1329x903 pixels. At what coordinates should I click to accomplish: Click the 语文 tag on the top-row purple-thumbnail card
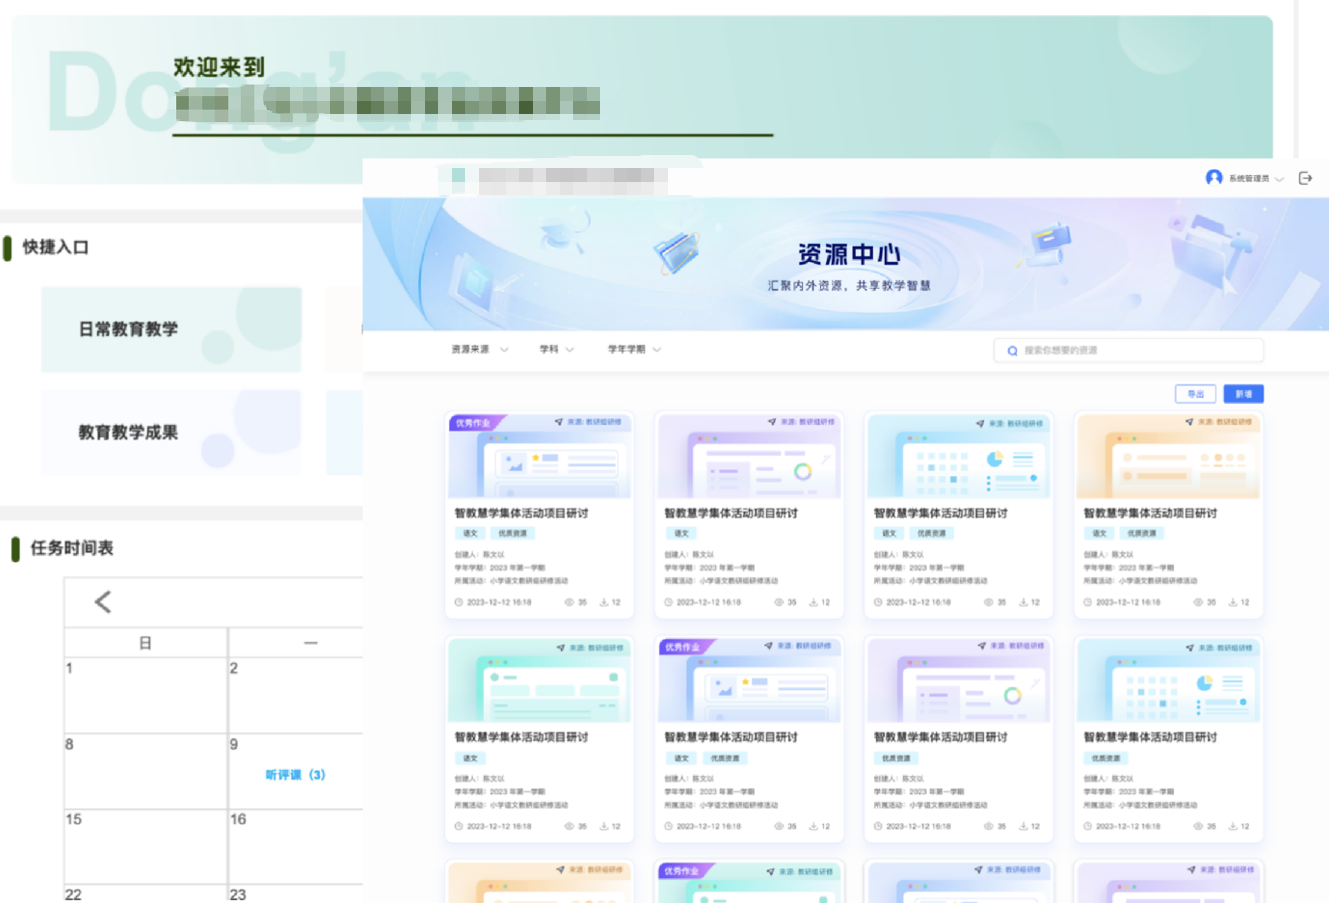(681, 533)
